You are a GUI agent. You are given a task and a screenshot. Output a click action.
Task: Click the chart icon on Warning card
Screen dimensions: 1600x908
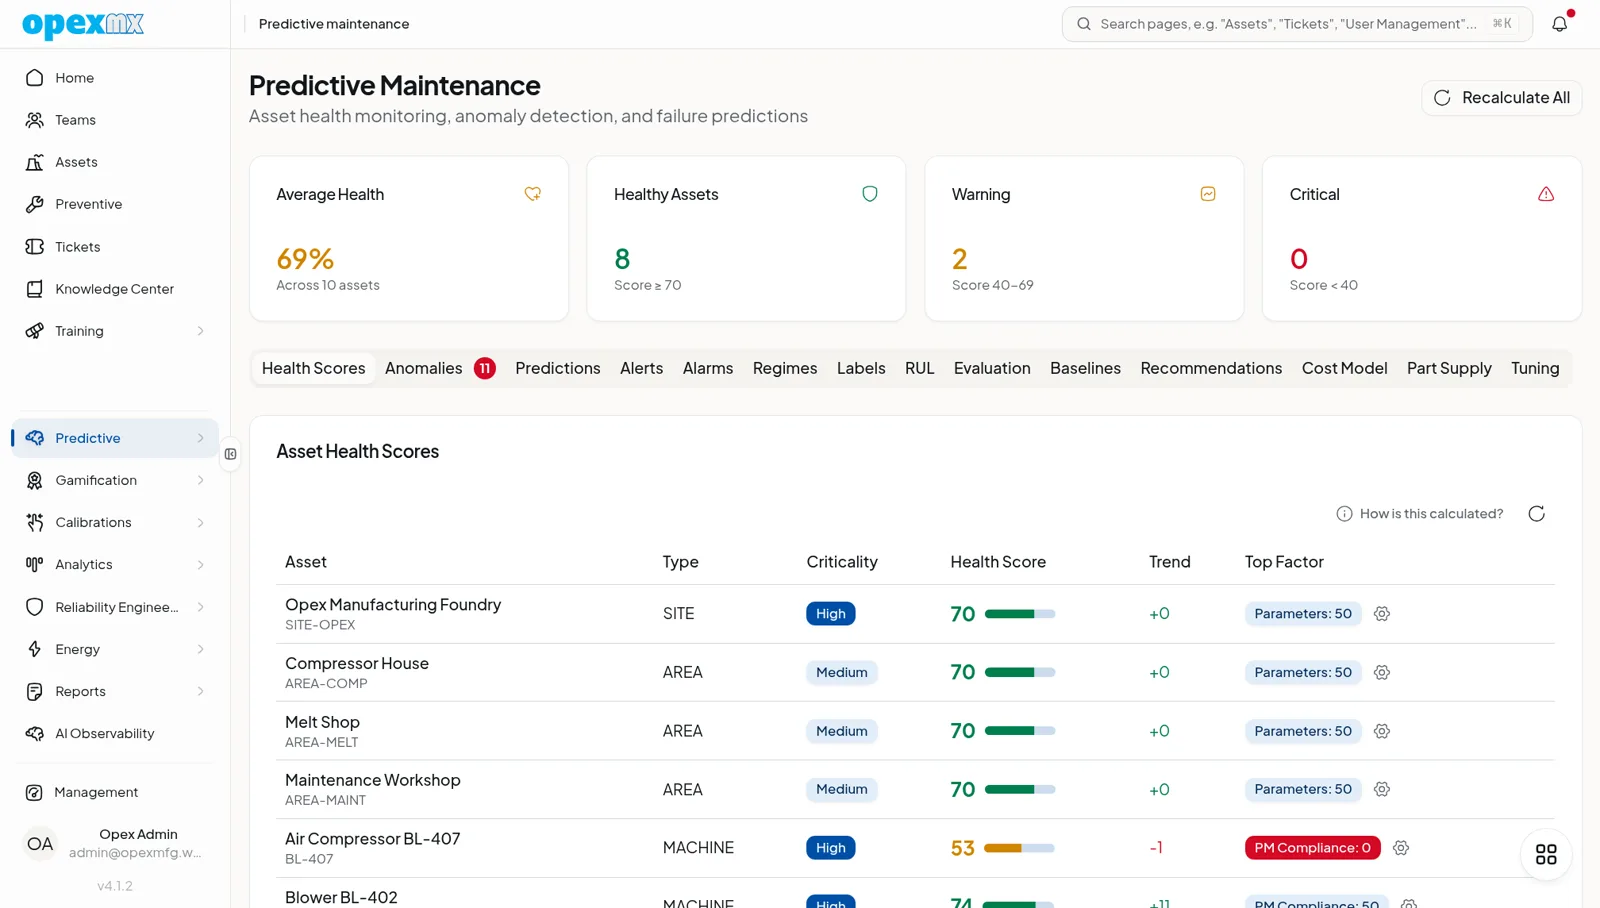point(1208,194)
